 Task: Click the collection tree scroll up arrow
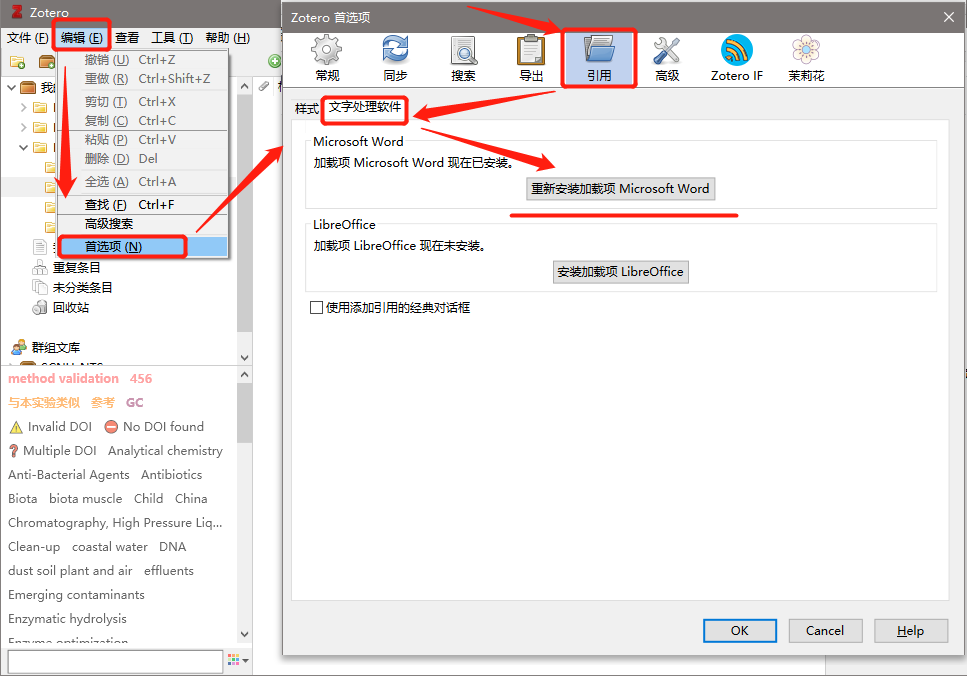[x=244, y=86]
